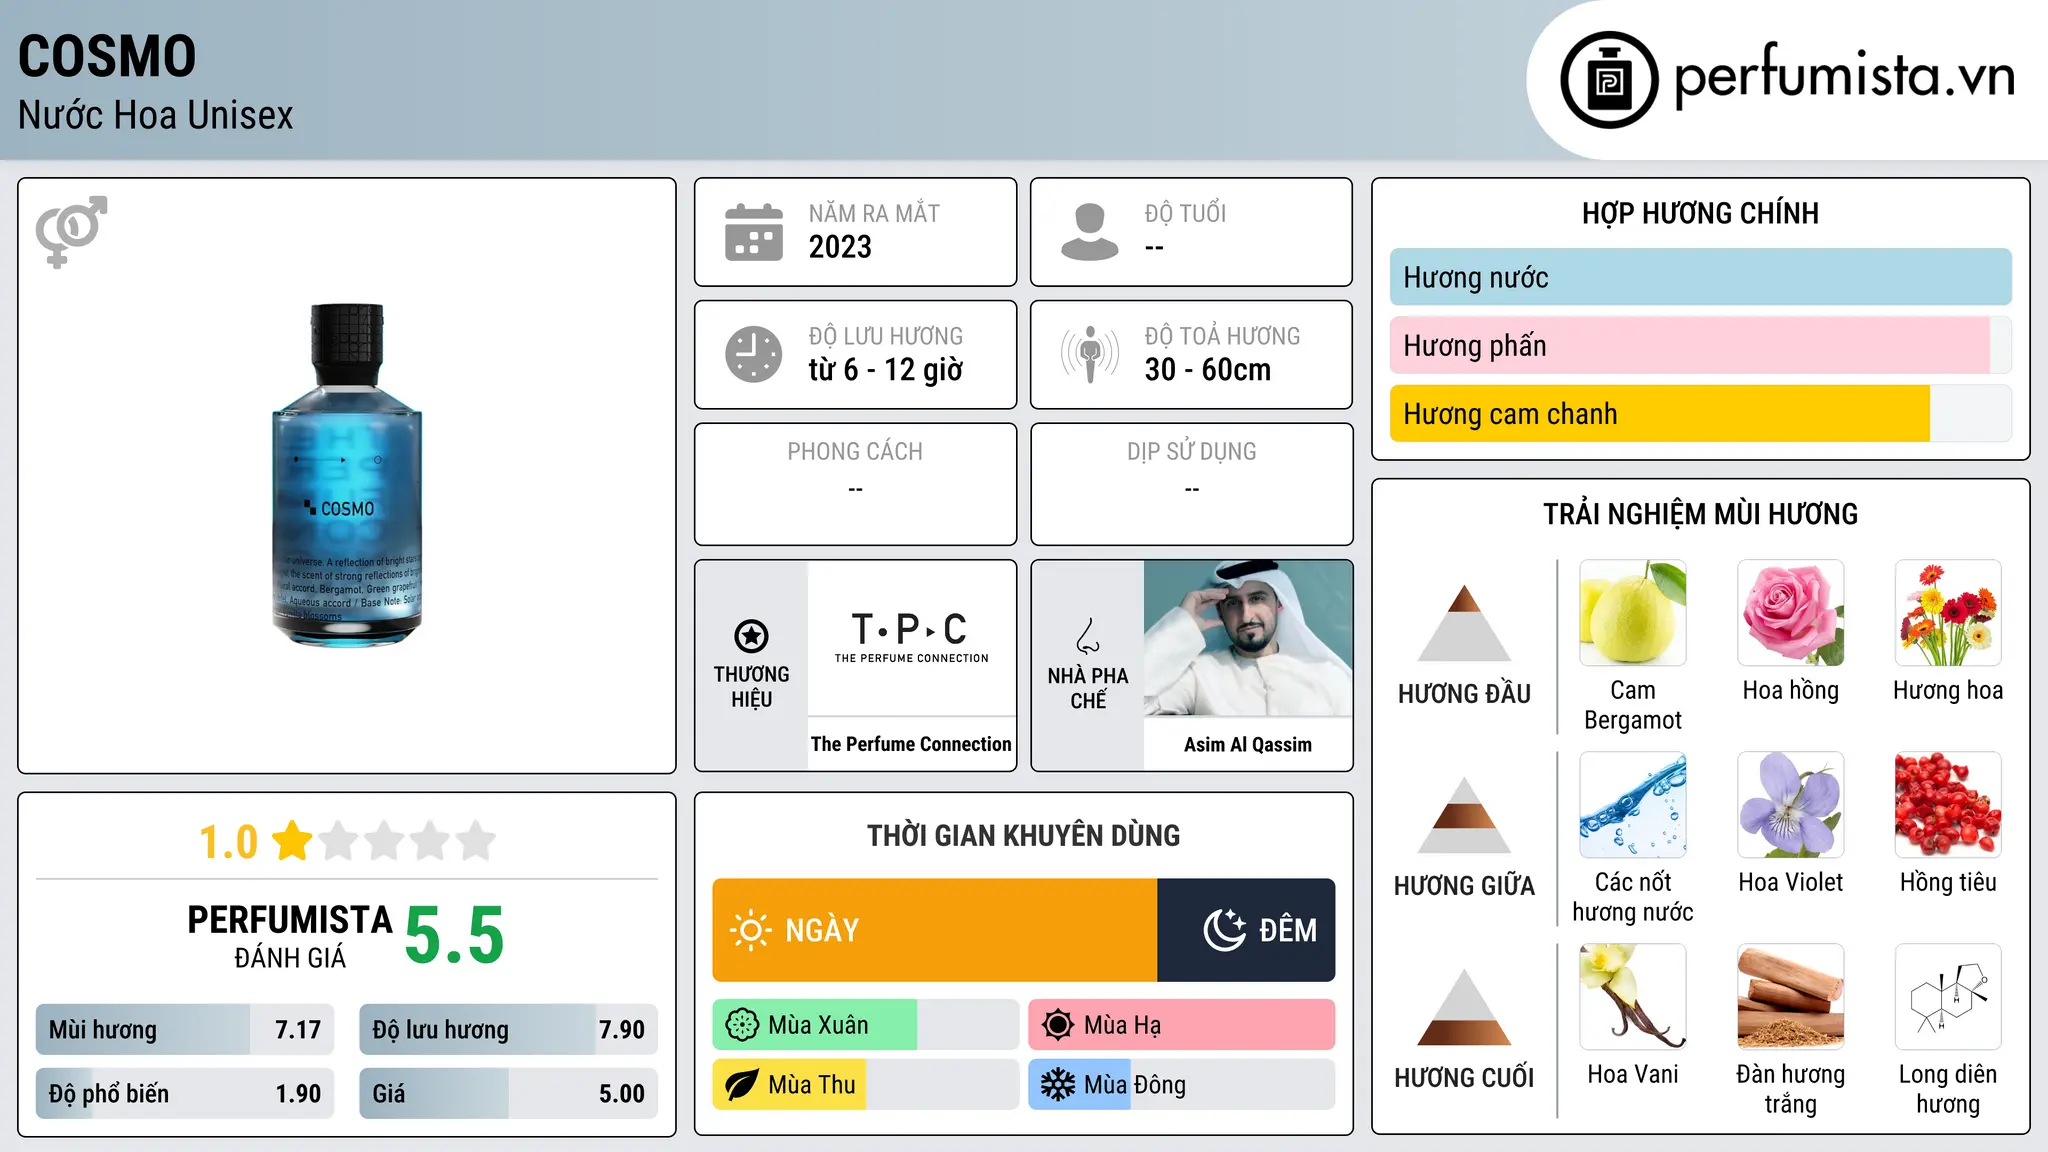2048x1152 pixels.
Task: Click the COSMO perfume bottle photo
Action: tap(347, 475)
